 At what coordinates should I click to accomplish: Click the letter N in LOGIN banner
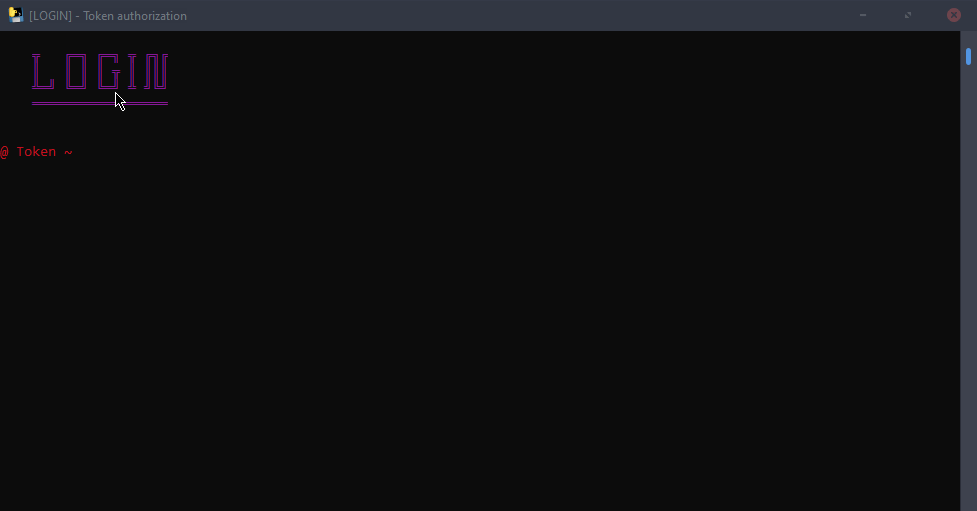[156, 72]
